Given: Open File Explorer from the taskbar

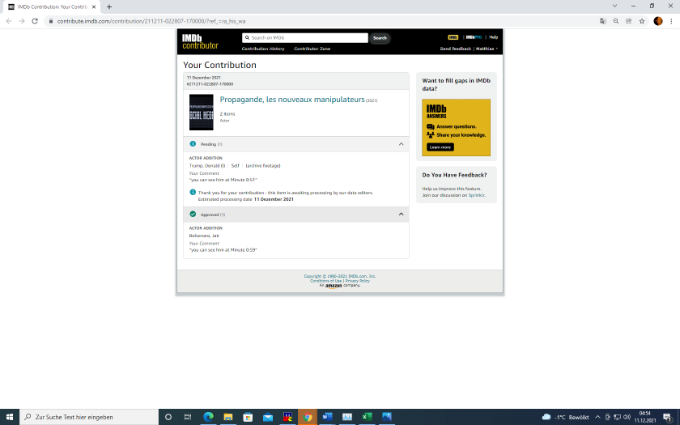Looking at the screenshot, I should pyautogui.click(x=228, y=417).
